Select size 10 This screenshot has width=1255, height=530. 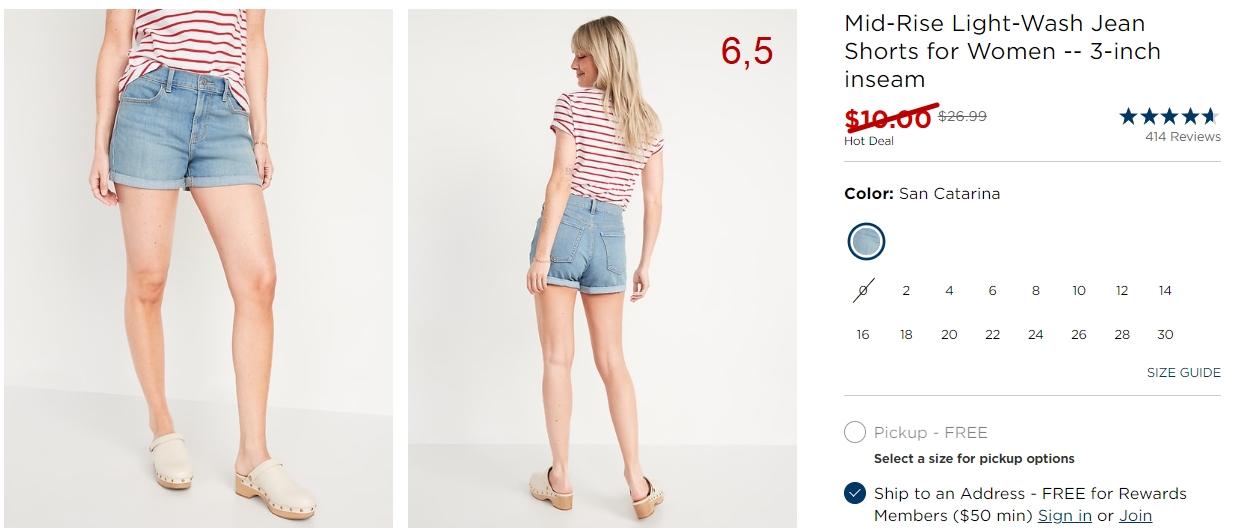click(1079, 291)
